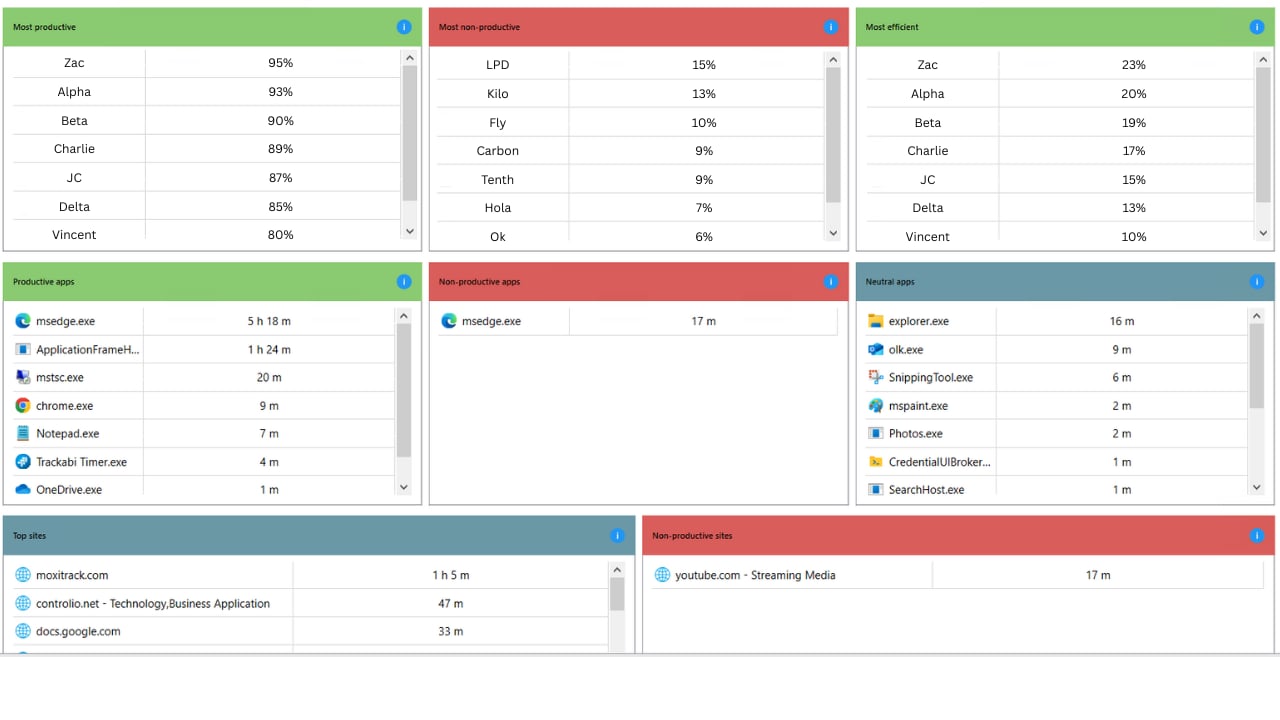Select the SnippingTool.exe icon in Neutral apps
Screen dimensions: 1280x720
click(x=876, y=378)
